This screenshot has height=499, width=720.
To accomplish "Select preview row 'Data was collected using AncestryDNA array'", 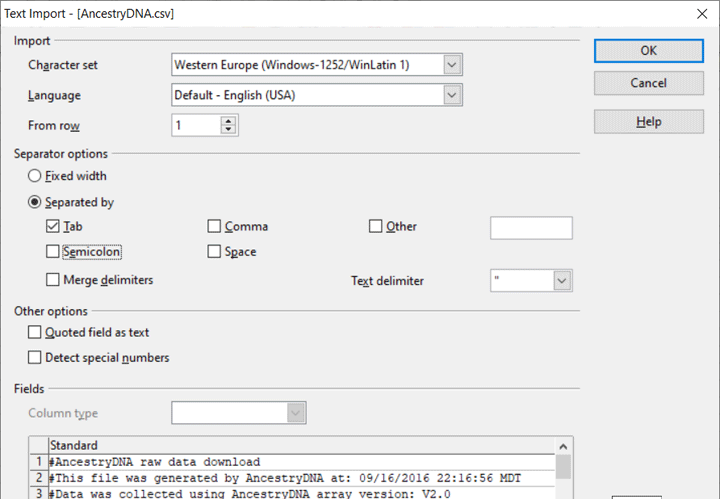I will tap(302, 493).
